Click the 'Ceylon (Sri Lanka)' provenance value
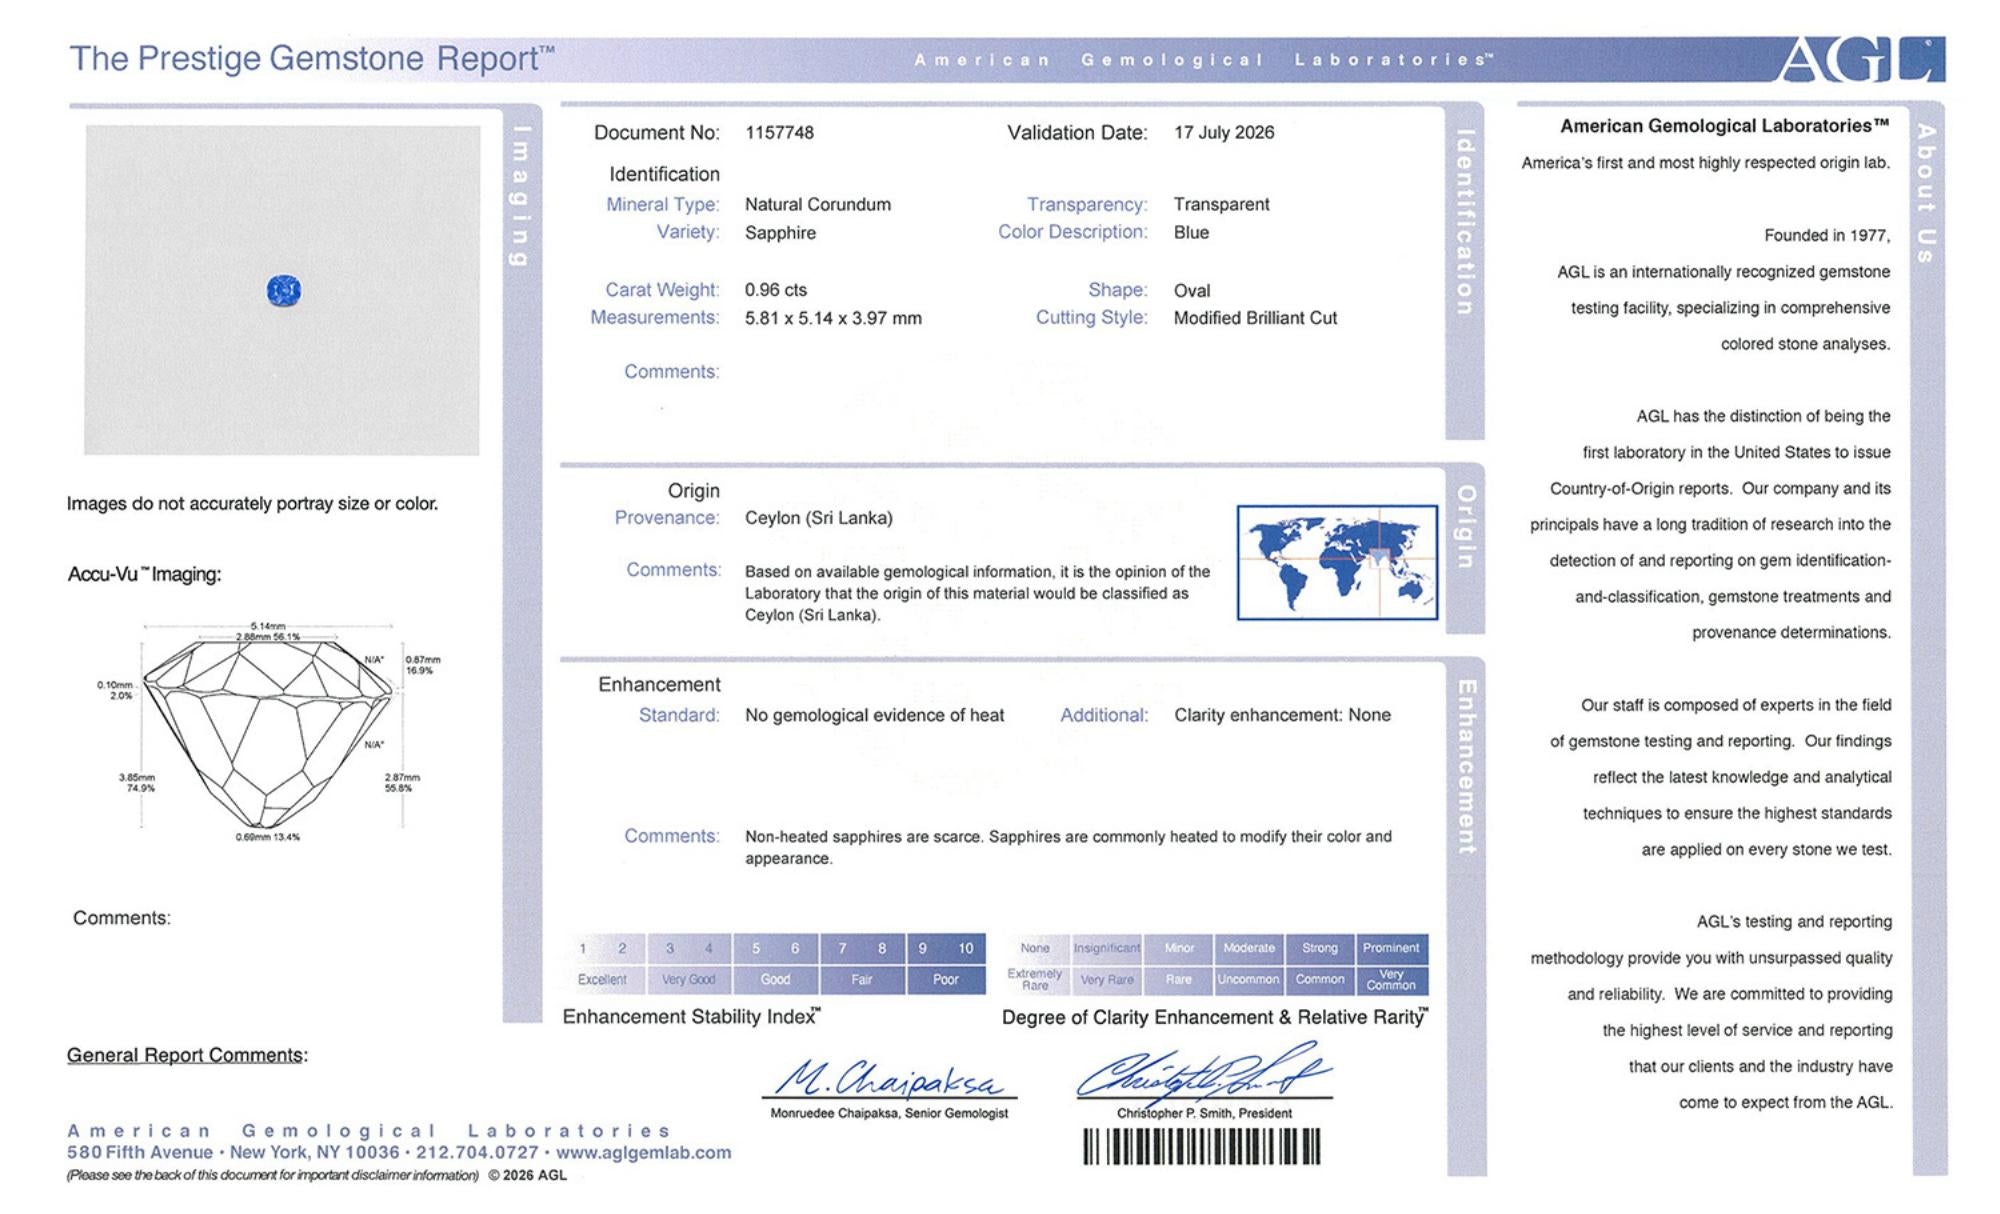This screenshot has height=1214, width=2000. (819, 518)
